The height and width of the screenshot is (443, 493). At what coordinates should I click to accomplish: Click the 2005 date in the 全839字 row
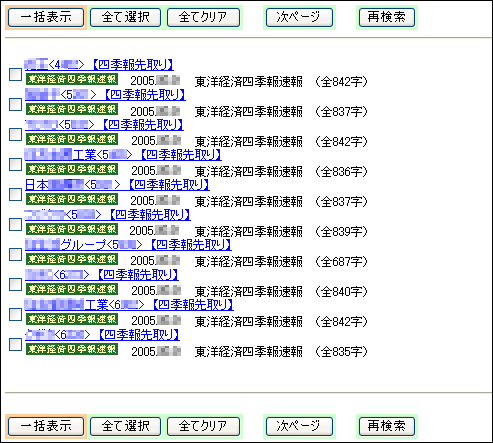pyautogui.click(x=155, y=231)
